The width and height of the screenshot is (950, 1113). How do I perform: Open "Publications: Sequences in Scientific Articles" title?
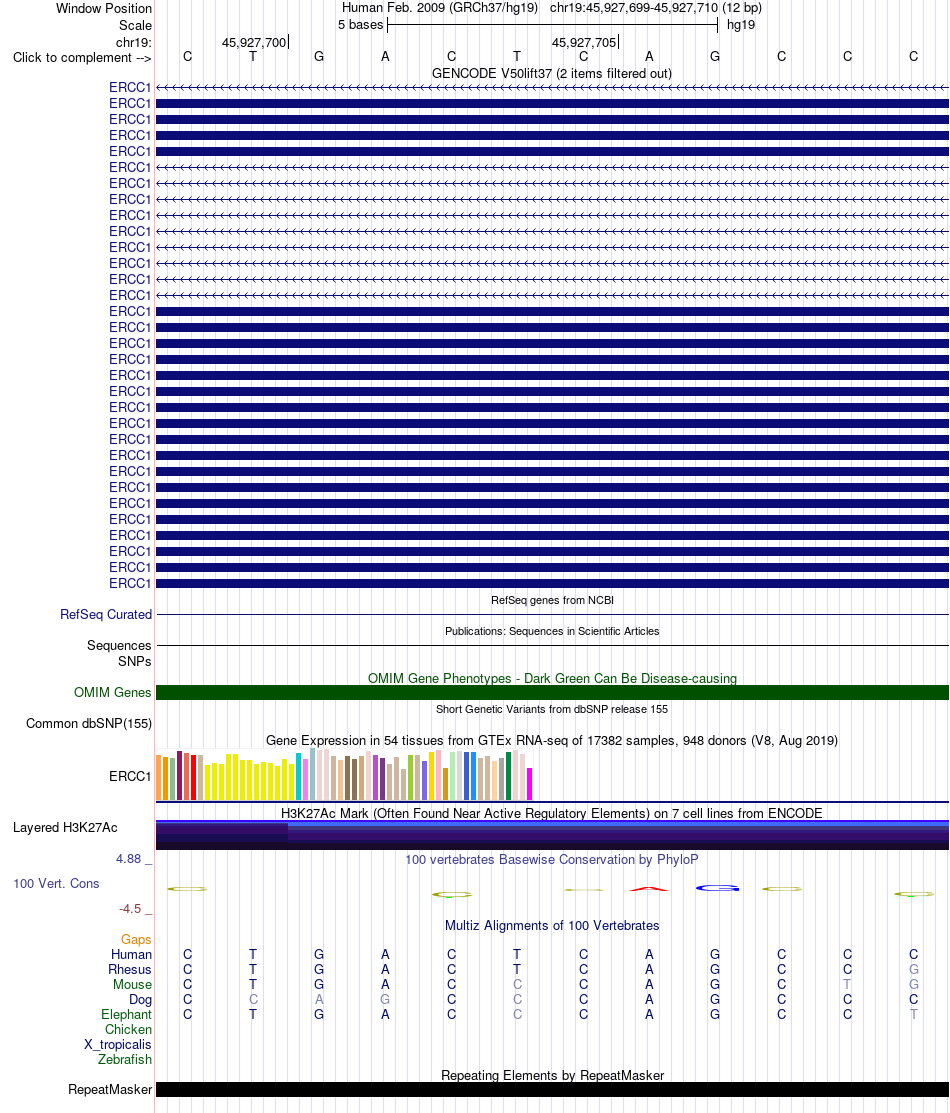552,631
